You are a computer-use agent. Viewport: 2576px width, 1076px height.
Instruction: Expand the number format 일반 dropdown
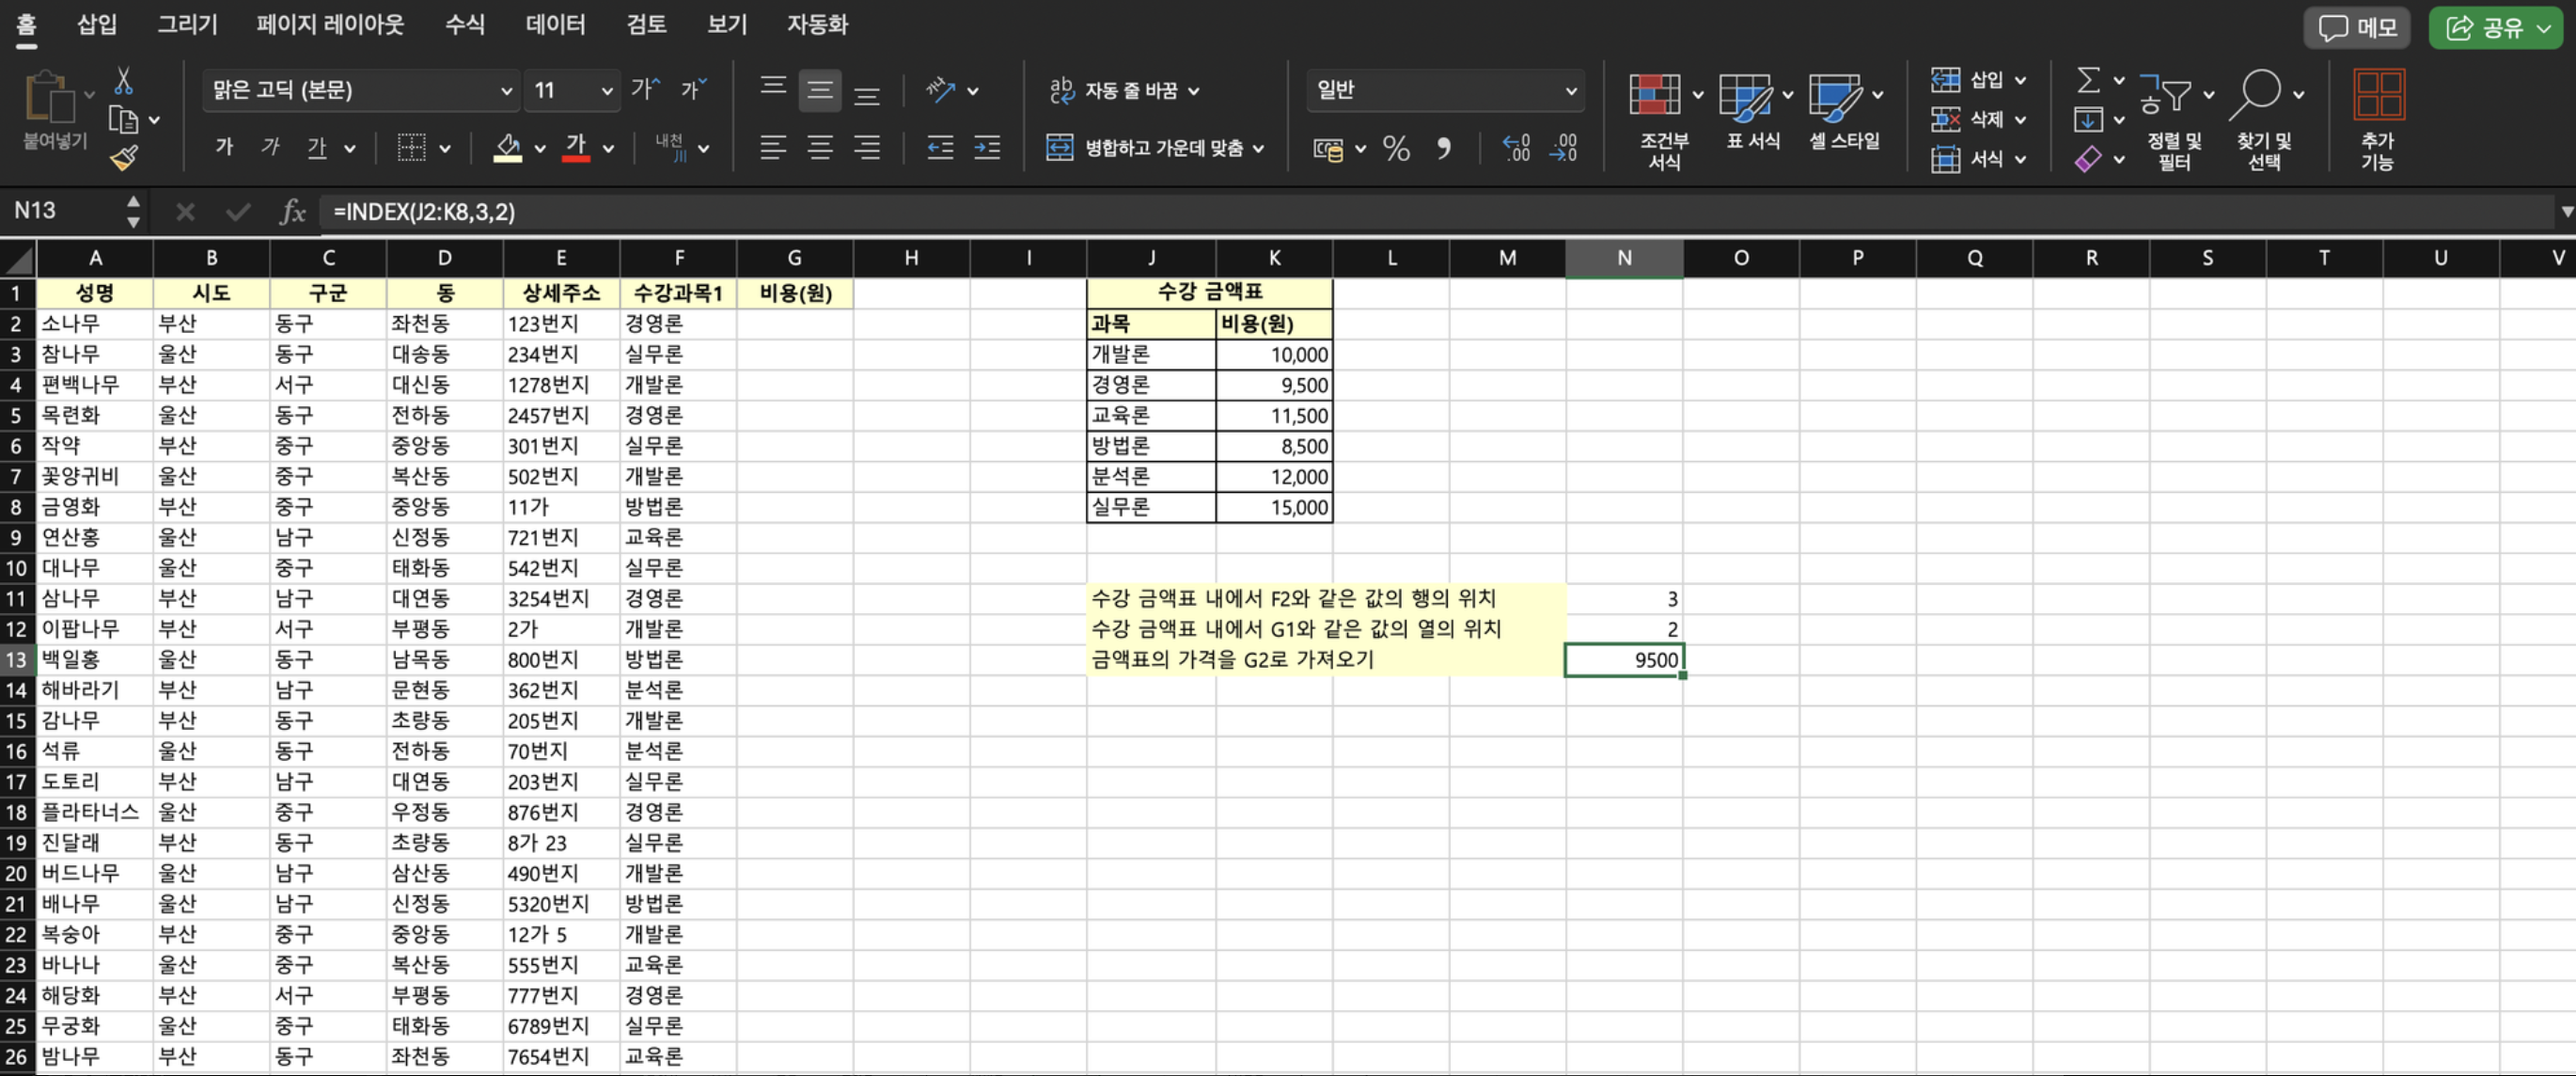pos(1570,91)
